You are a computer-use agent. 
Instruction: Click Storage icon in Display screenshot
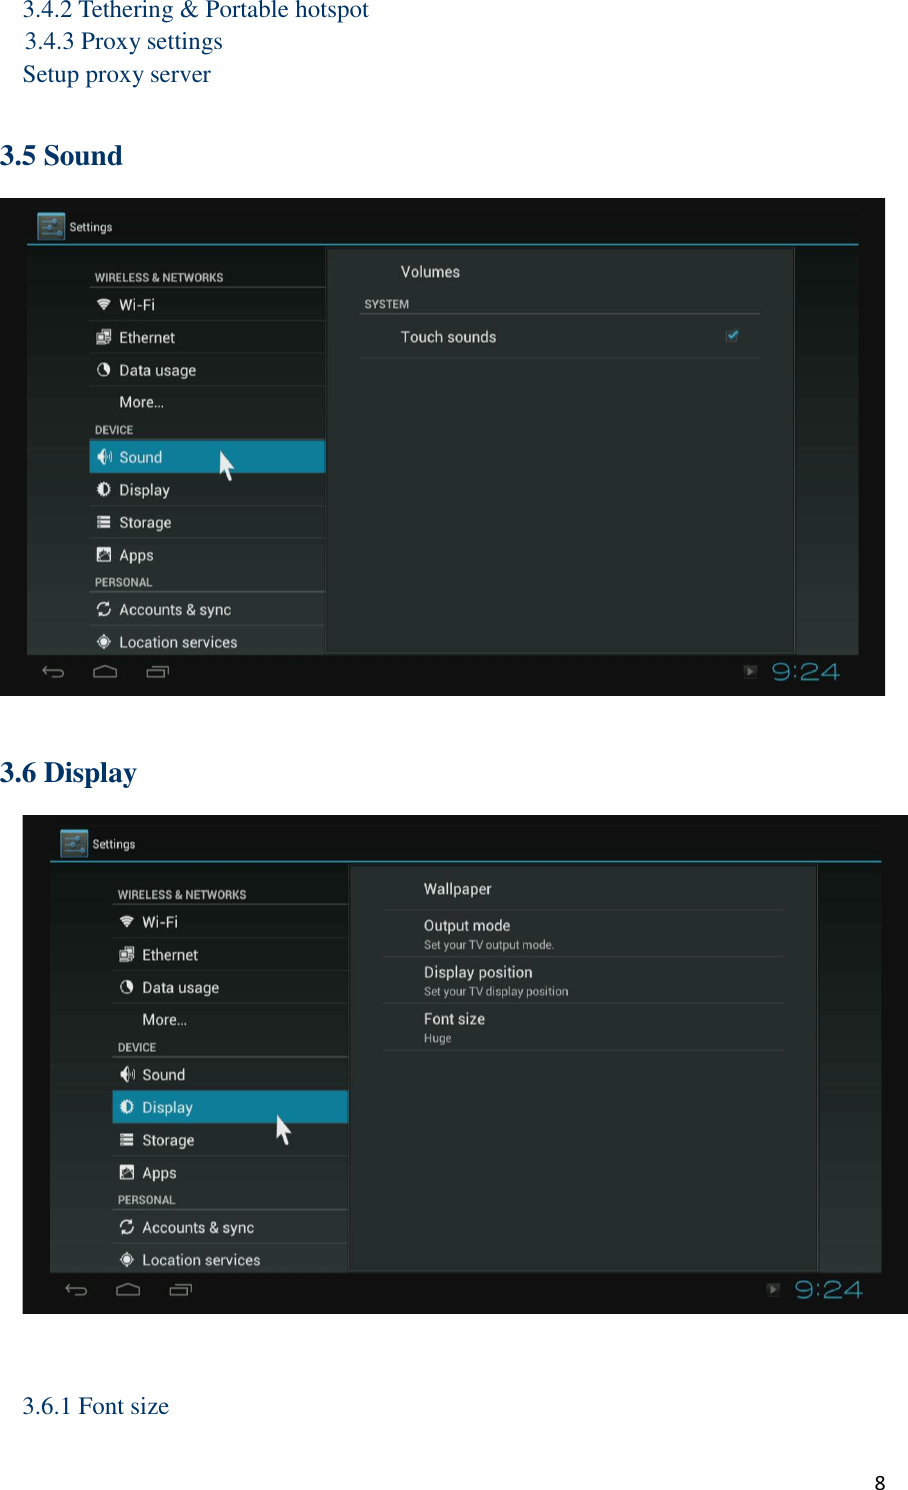pyautogui.click(x=126, y=1140)
